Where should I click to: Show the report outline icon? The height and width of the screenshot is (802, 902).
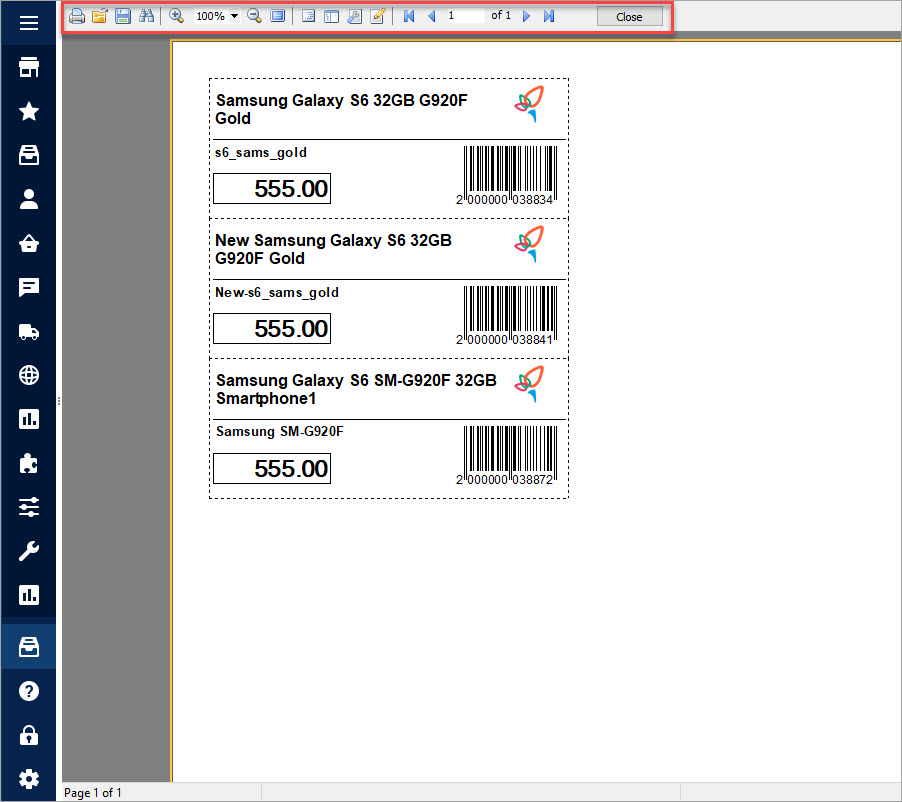308,16
